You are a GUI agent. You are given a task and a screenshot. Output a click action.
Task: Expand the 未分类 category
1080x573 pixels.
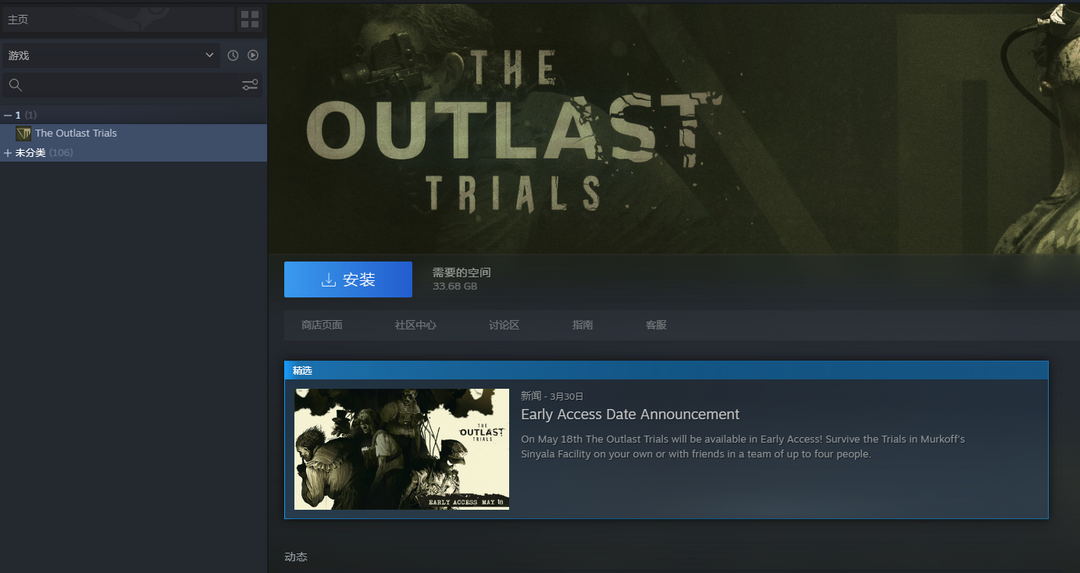pyautogui.click(x=8, y=153)
